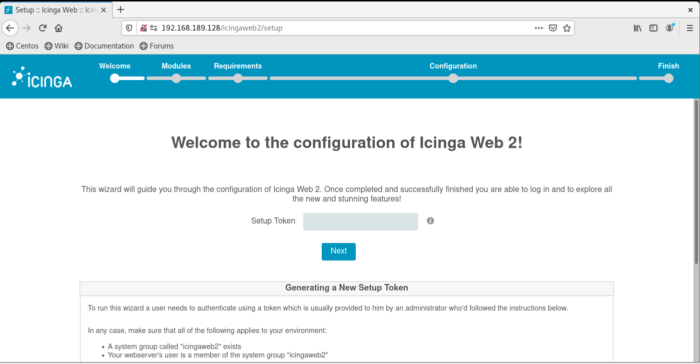Click the Setup Token label
The width and height of the screenshot is (700, 364).
coord(273,221)
